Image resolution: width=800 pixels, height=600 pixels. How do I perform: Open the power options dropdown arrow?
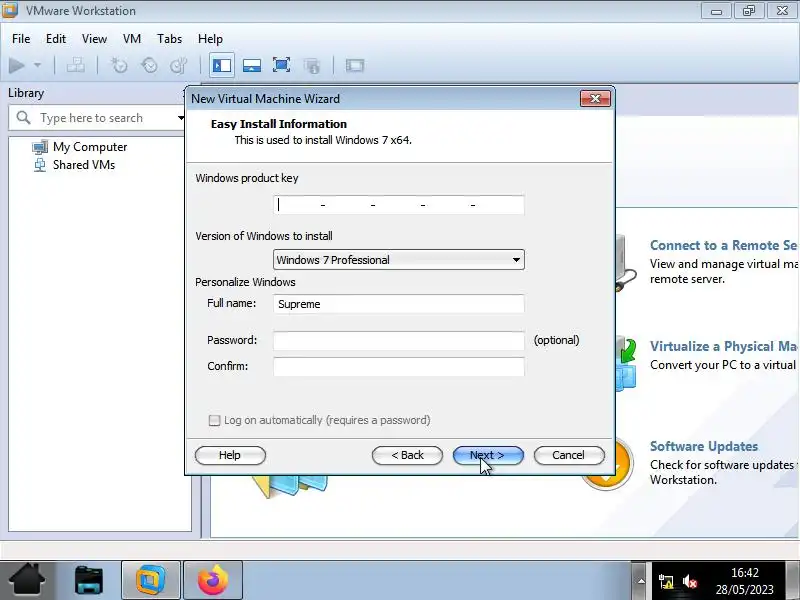click(x=37, y=65)
